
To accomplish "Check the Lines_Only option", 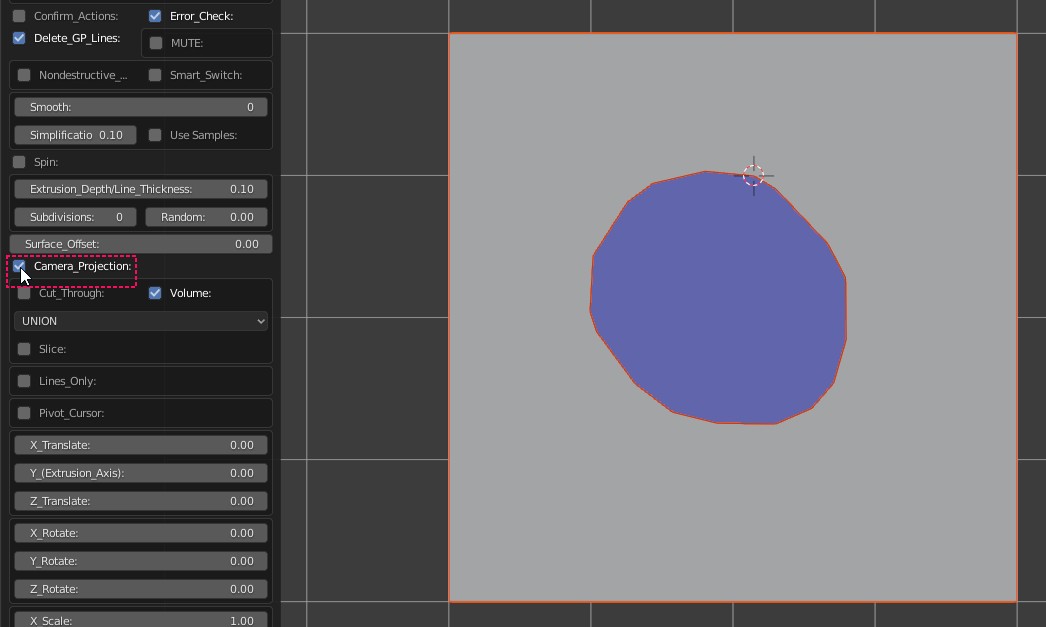I will pyautogui.click(x=25, y=381).
